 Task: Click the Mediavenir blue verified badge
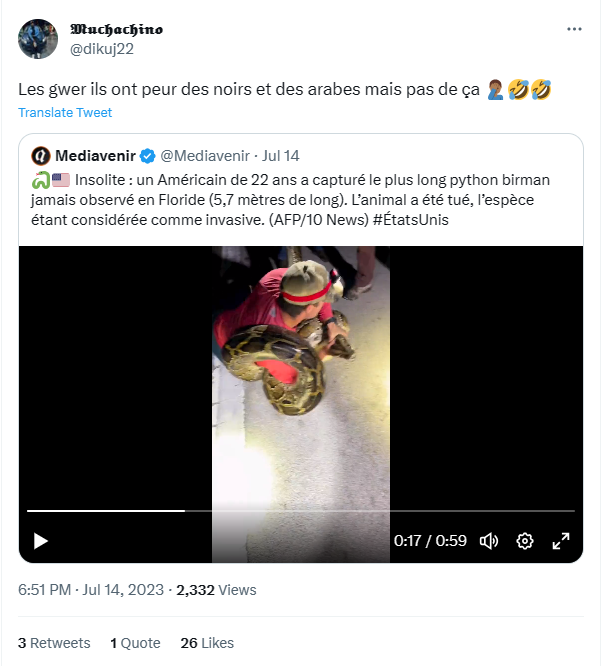click(x=147, y=156)
